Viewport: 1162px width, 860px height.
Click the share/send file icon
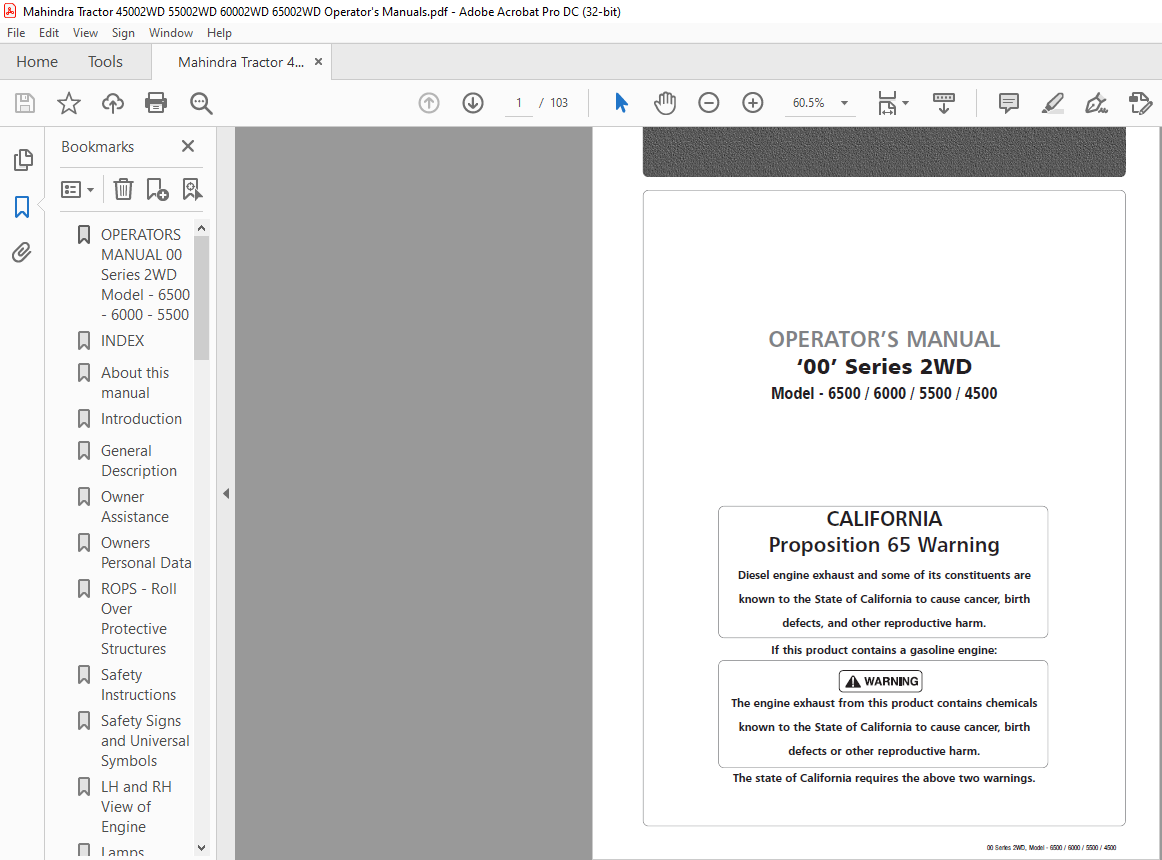pos(1141,103)
